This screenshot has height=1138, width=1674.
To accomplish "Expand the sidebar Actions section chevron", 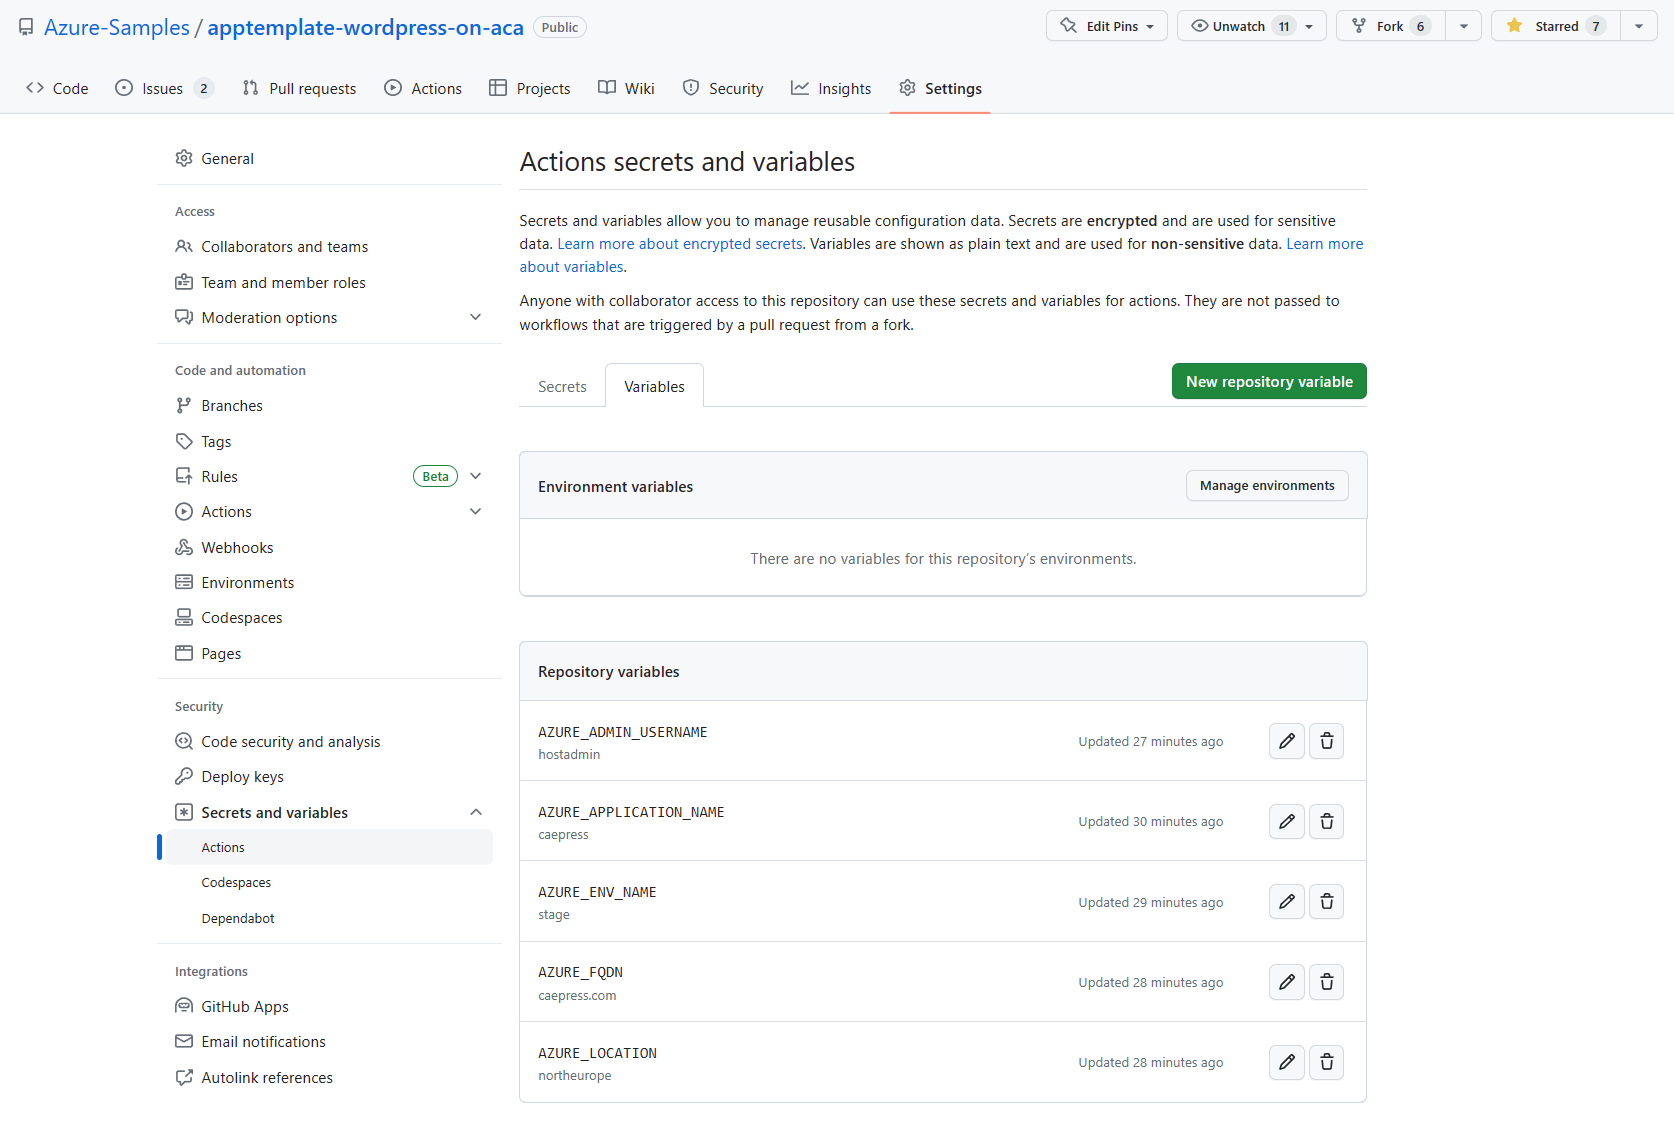I will coord(476,511).
